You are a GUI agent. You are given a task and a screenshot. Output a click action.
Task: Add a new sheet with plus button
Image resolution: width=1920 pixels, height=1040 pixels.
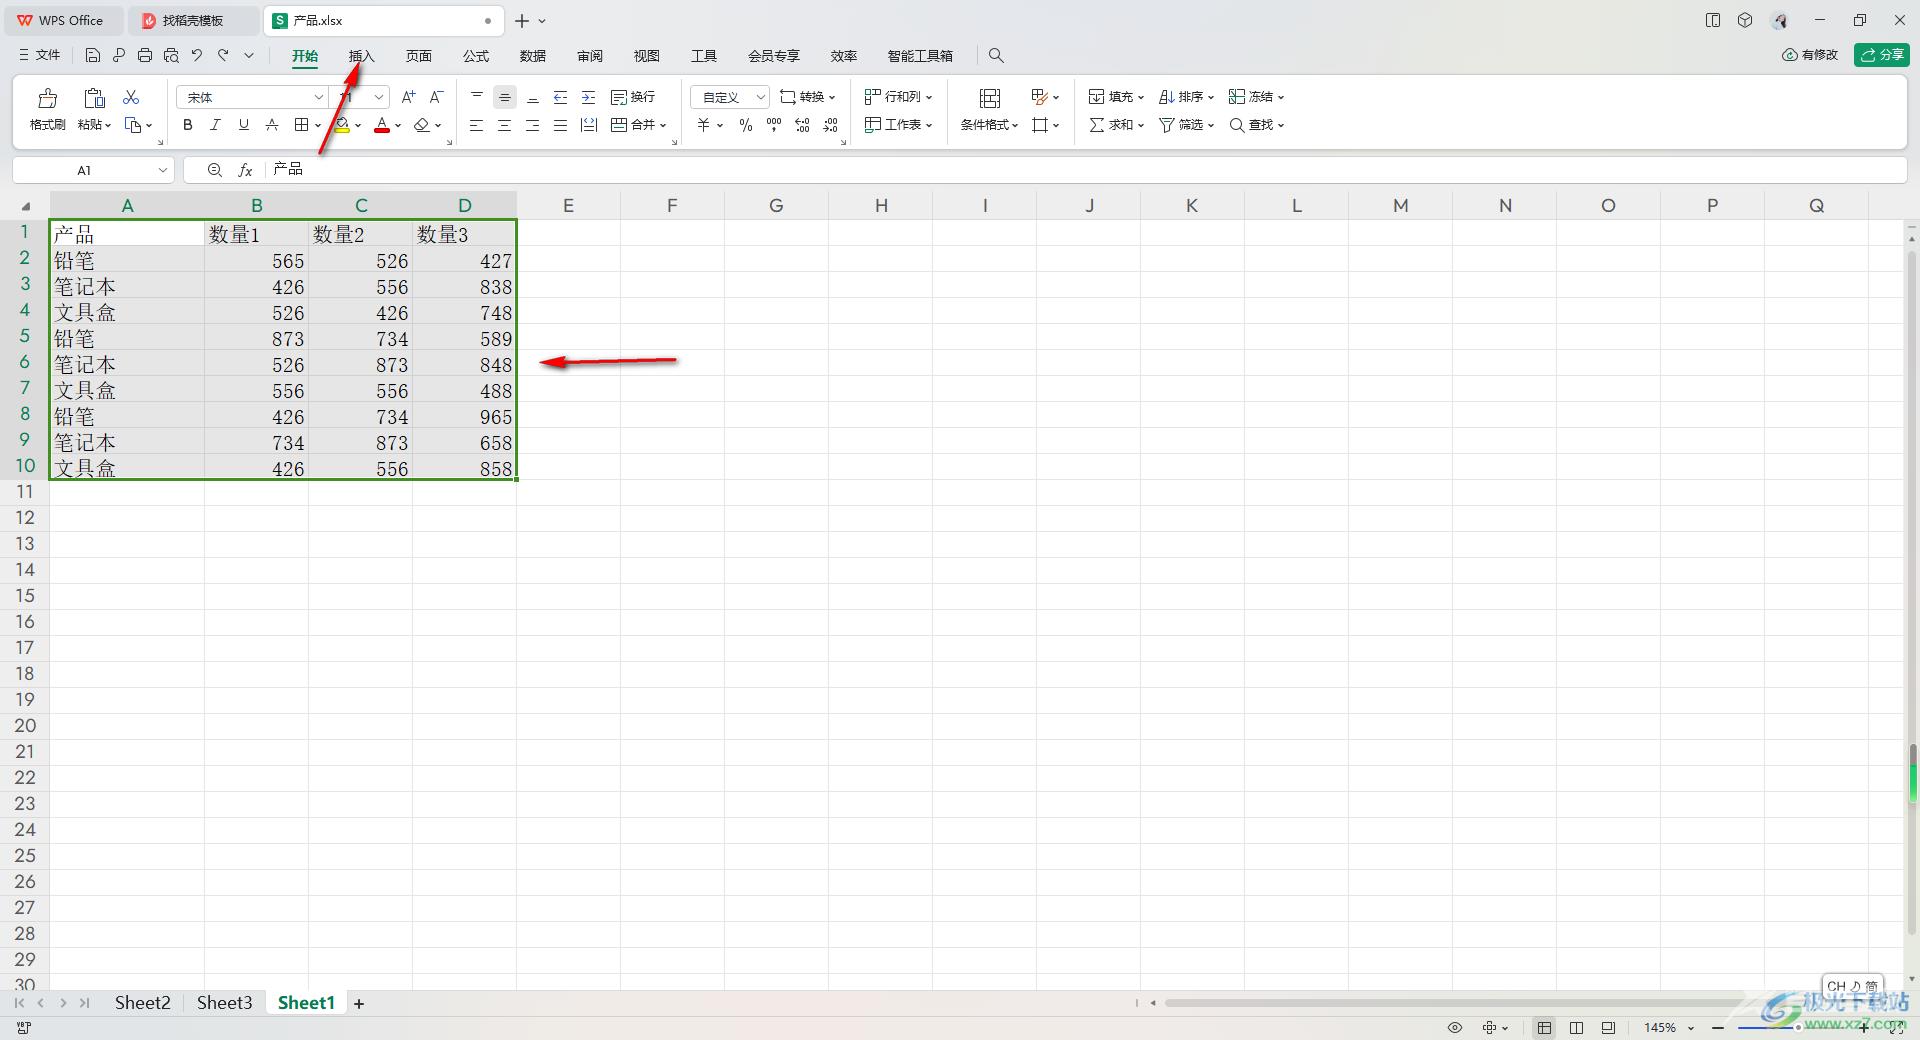(359, 1003)
